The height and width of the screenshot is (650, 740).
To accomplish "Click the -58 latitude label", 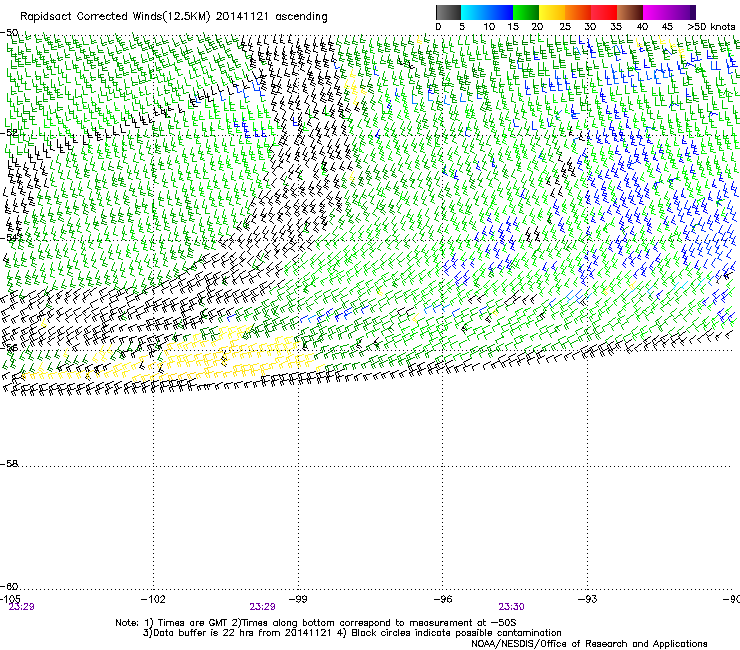I will click(9, 464).
